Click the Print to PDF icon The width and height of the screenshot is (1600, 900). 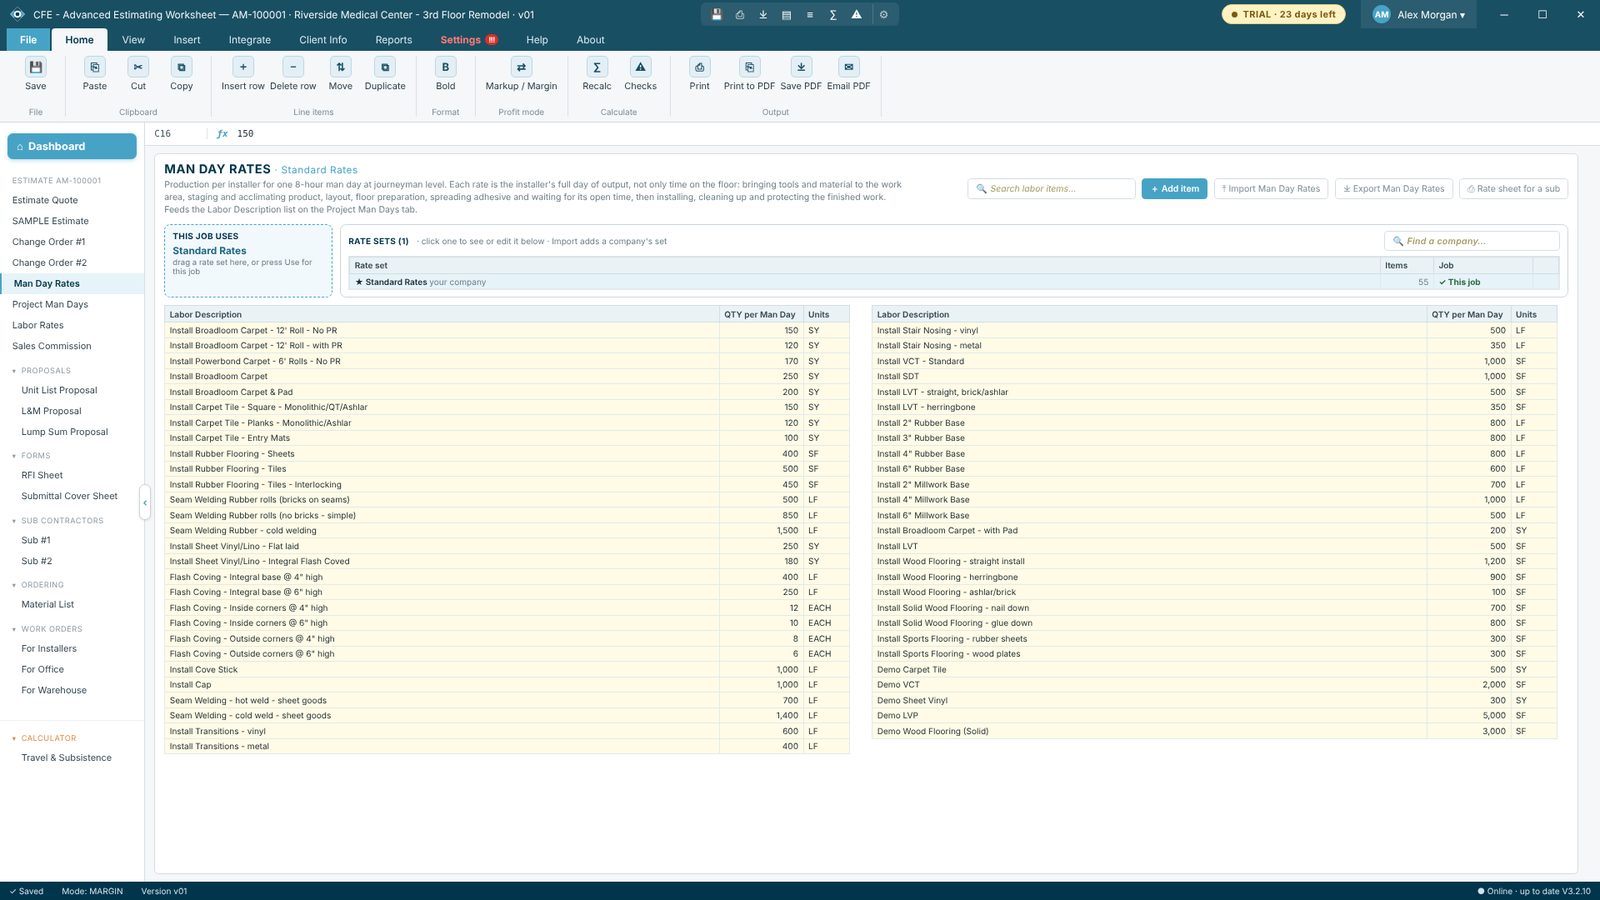pyautogui.click(x=749, y=67)
